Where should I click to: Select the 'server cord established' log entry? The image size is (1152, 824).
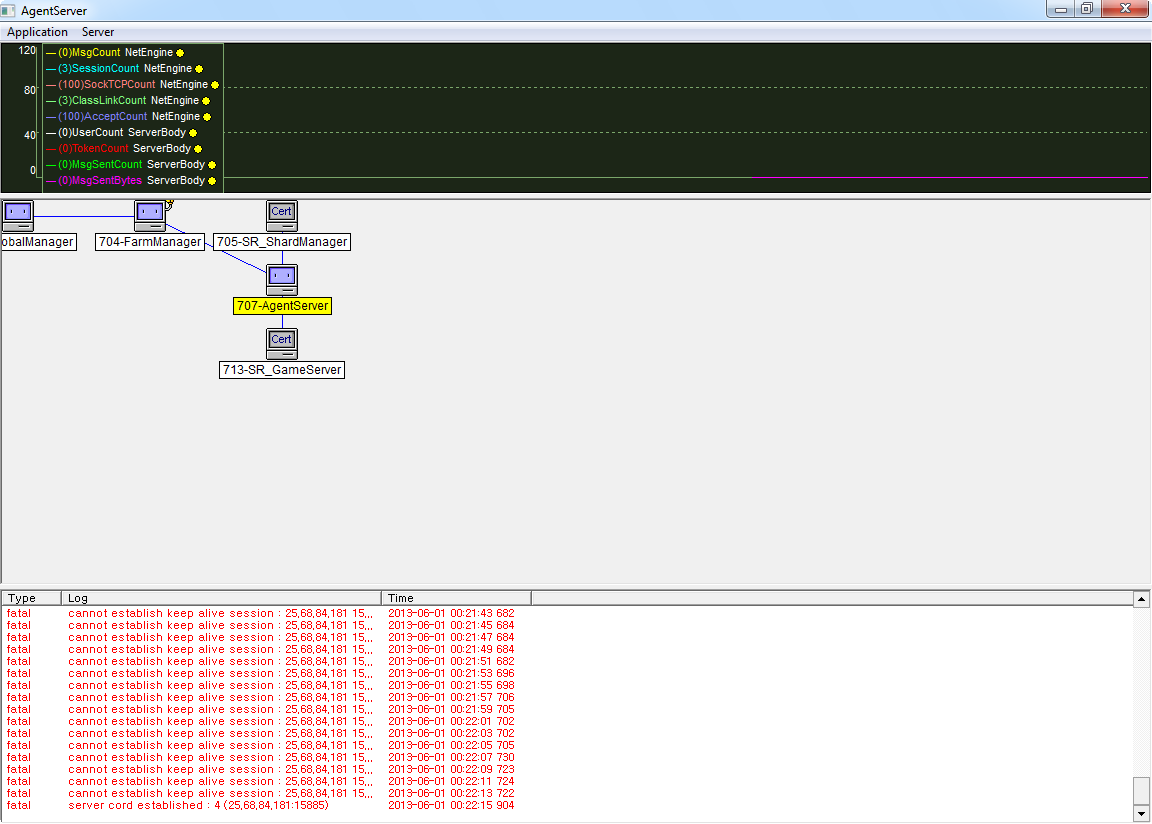(198, 805)
